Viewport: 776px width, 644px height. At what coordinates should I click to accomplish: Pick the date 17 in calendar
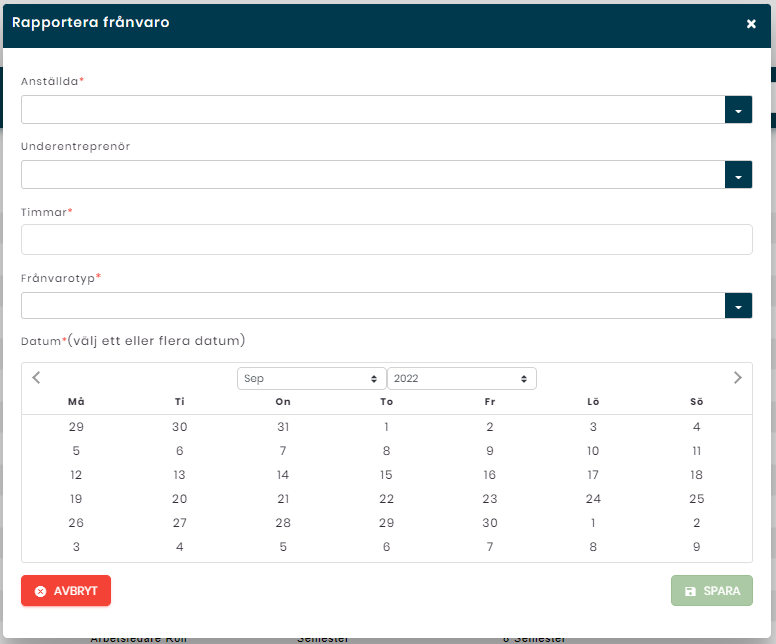[x=593, y=475]
